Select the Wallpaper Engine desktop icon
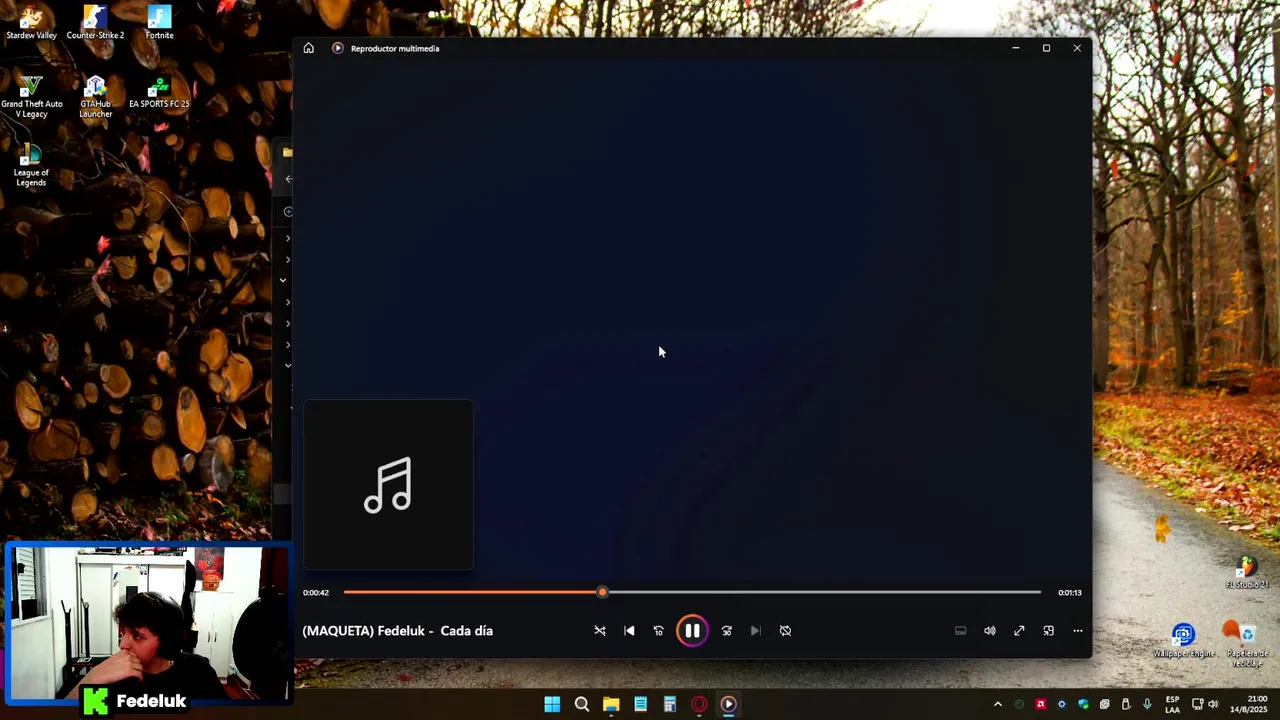Screen dimensions: 1280x720 click(1184, 641)
